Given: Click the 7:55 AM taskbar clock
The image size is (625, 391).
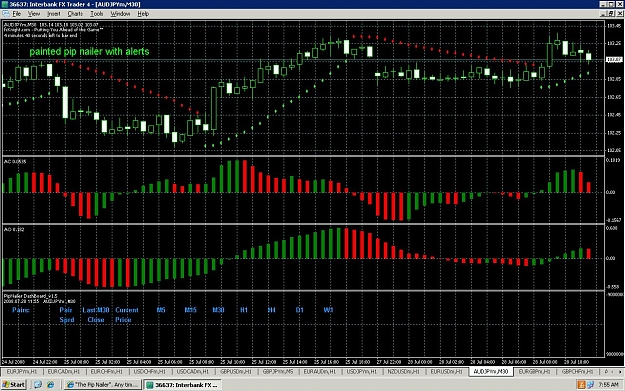Looking at the screenshot, I should point(608,385).
